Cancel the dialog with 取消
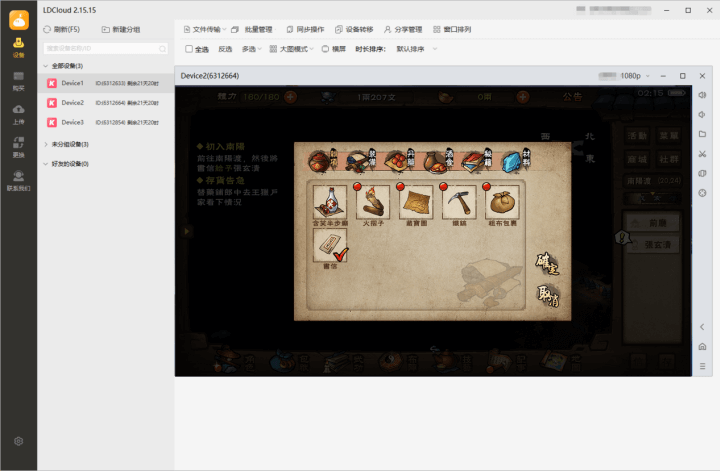 (x=548, y=296)
